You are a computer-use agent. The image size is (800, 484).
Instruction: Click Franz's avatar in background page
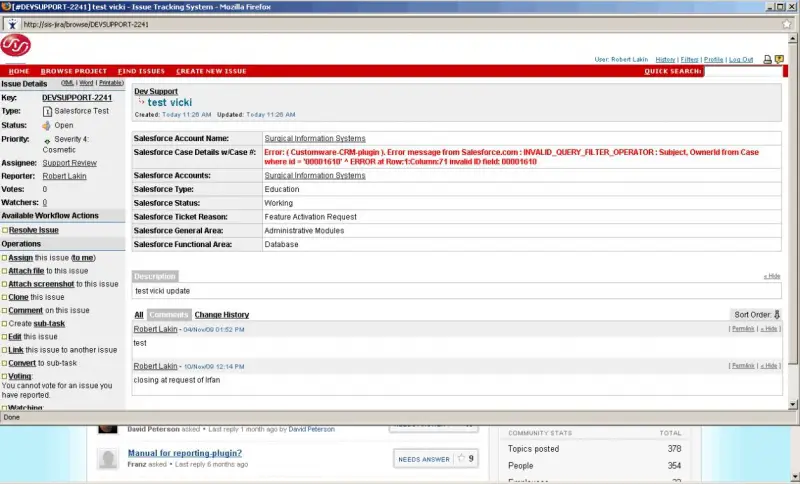tap(108, 458)
